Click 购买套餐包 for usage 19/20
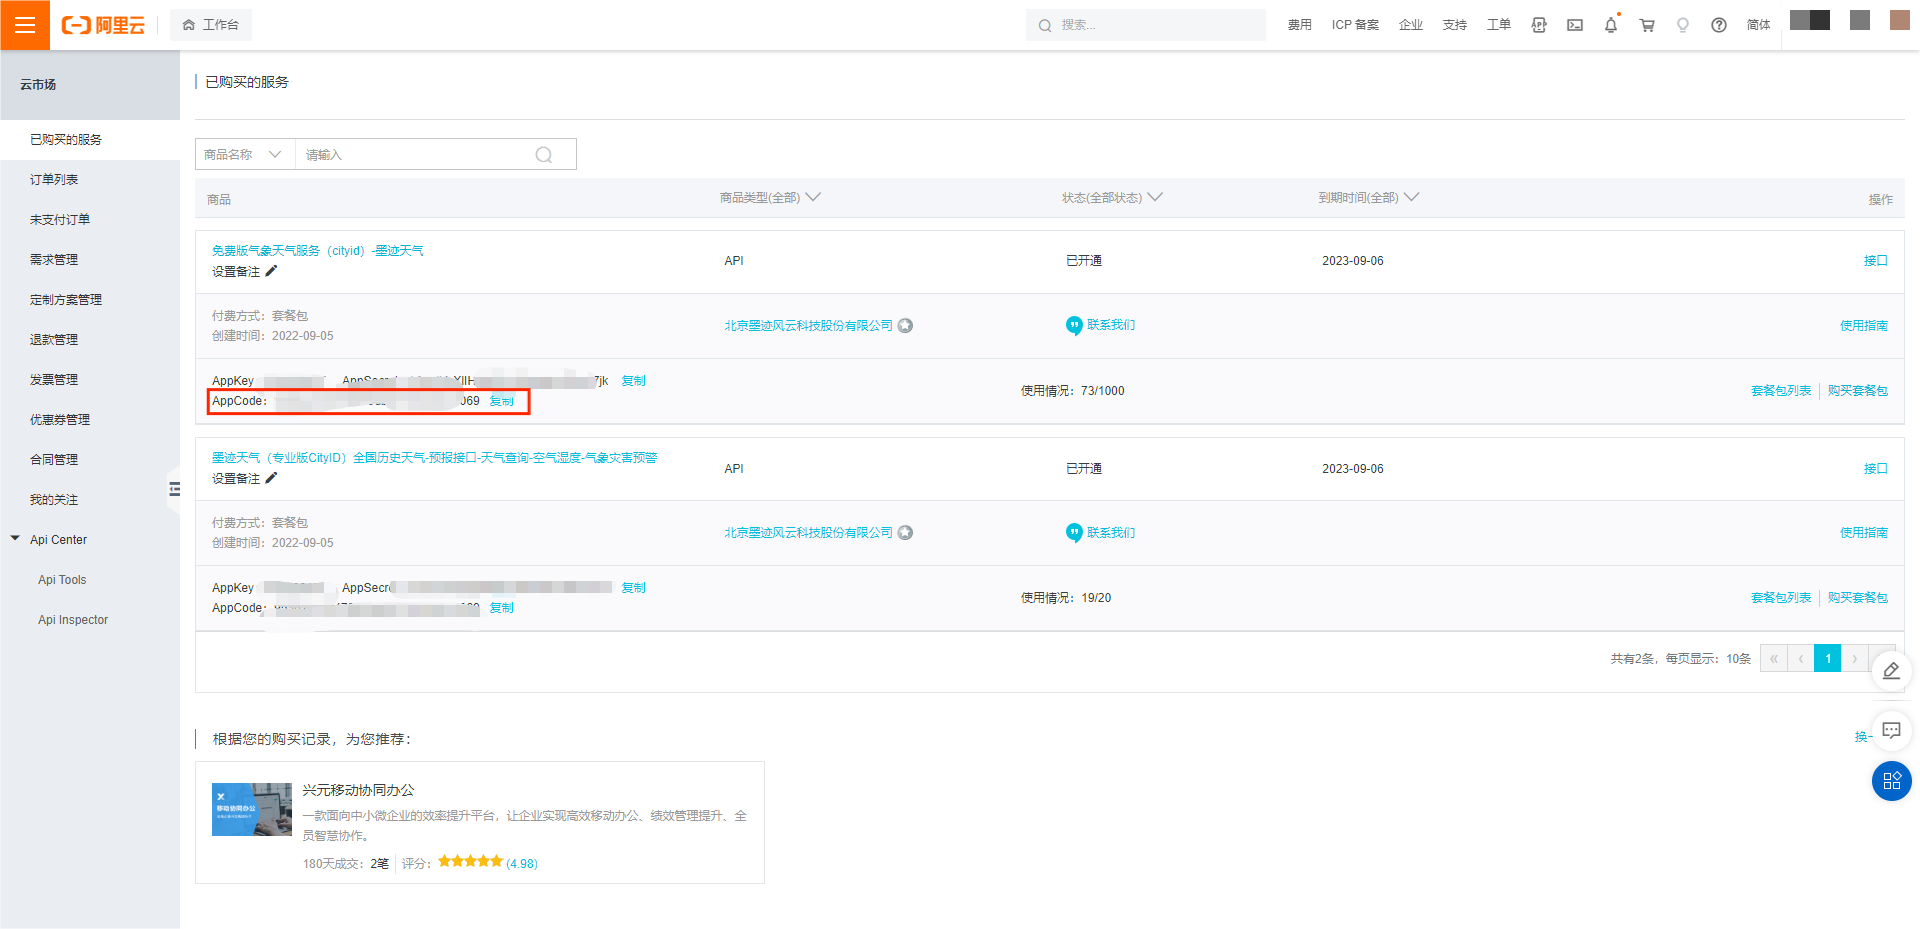 point(1858,597)
